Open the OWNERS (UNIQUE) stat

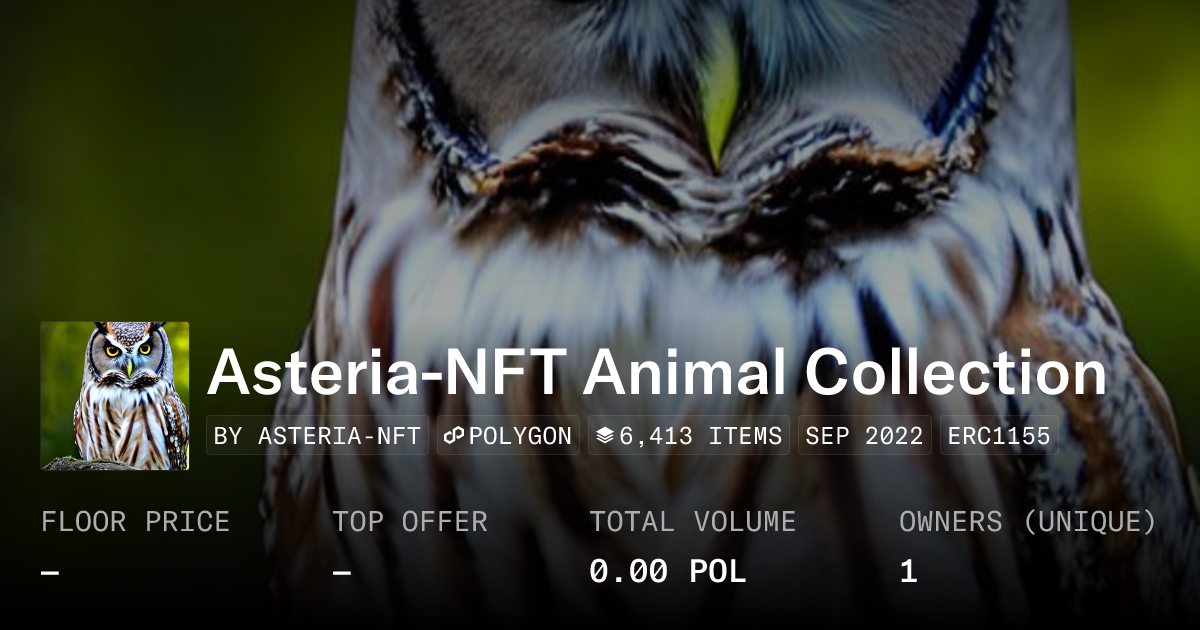pyautogui.click(x=1028, y=521)
